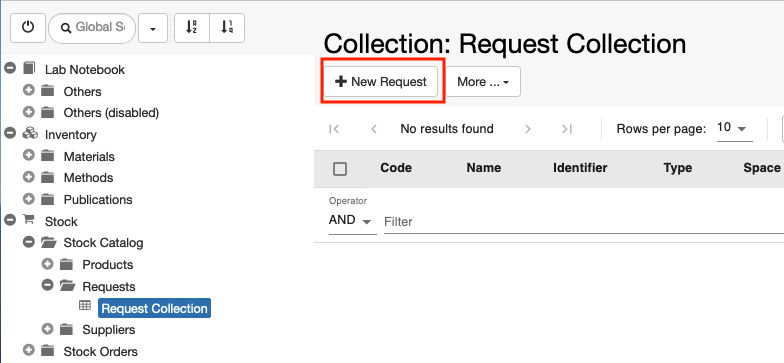Screen dimensions: 784x363
Task: Go to the first results page
Action: 334,129
